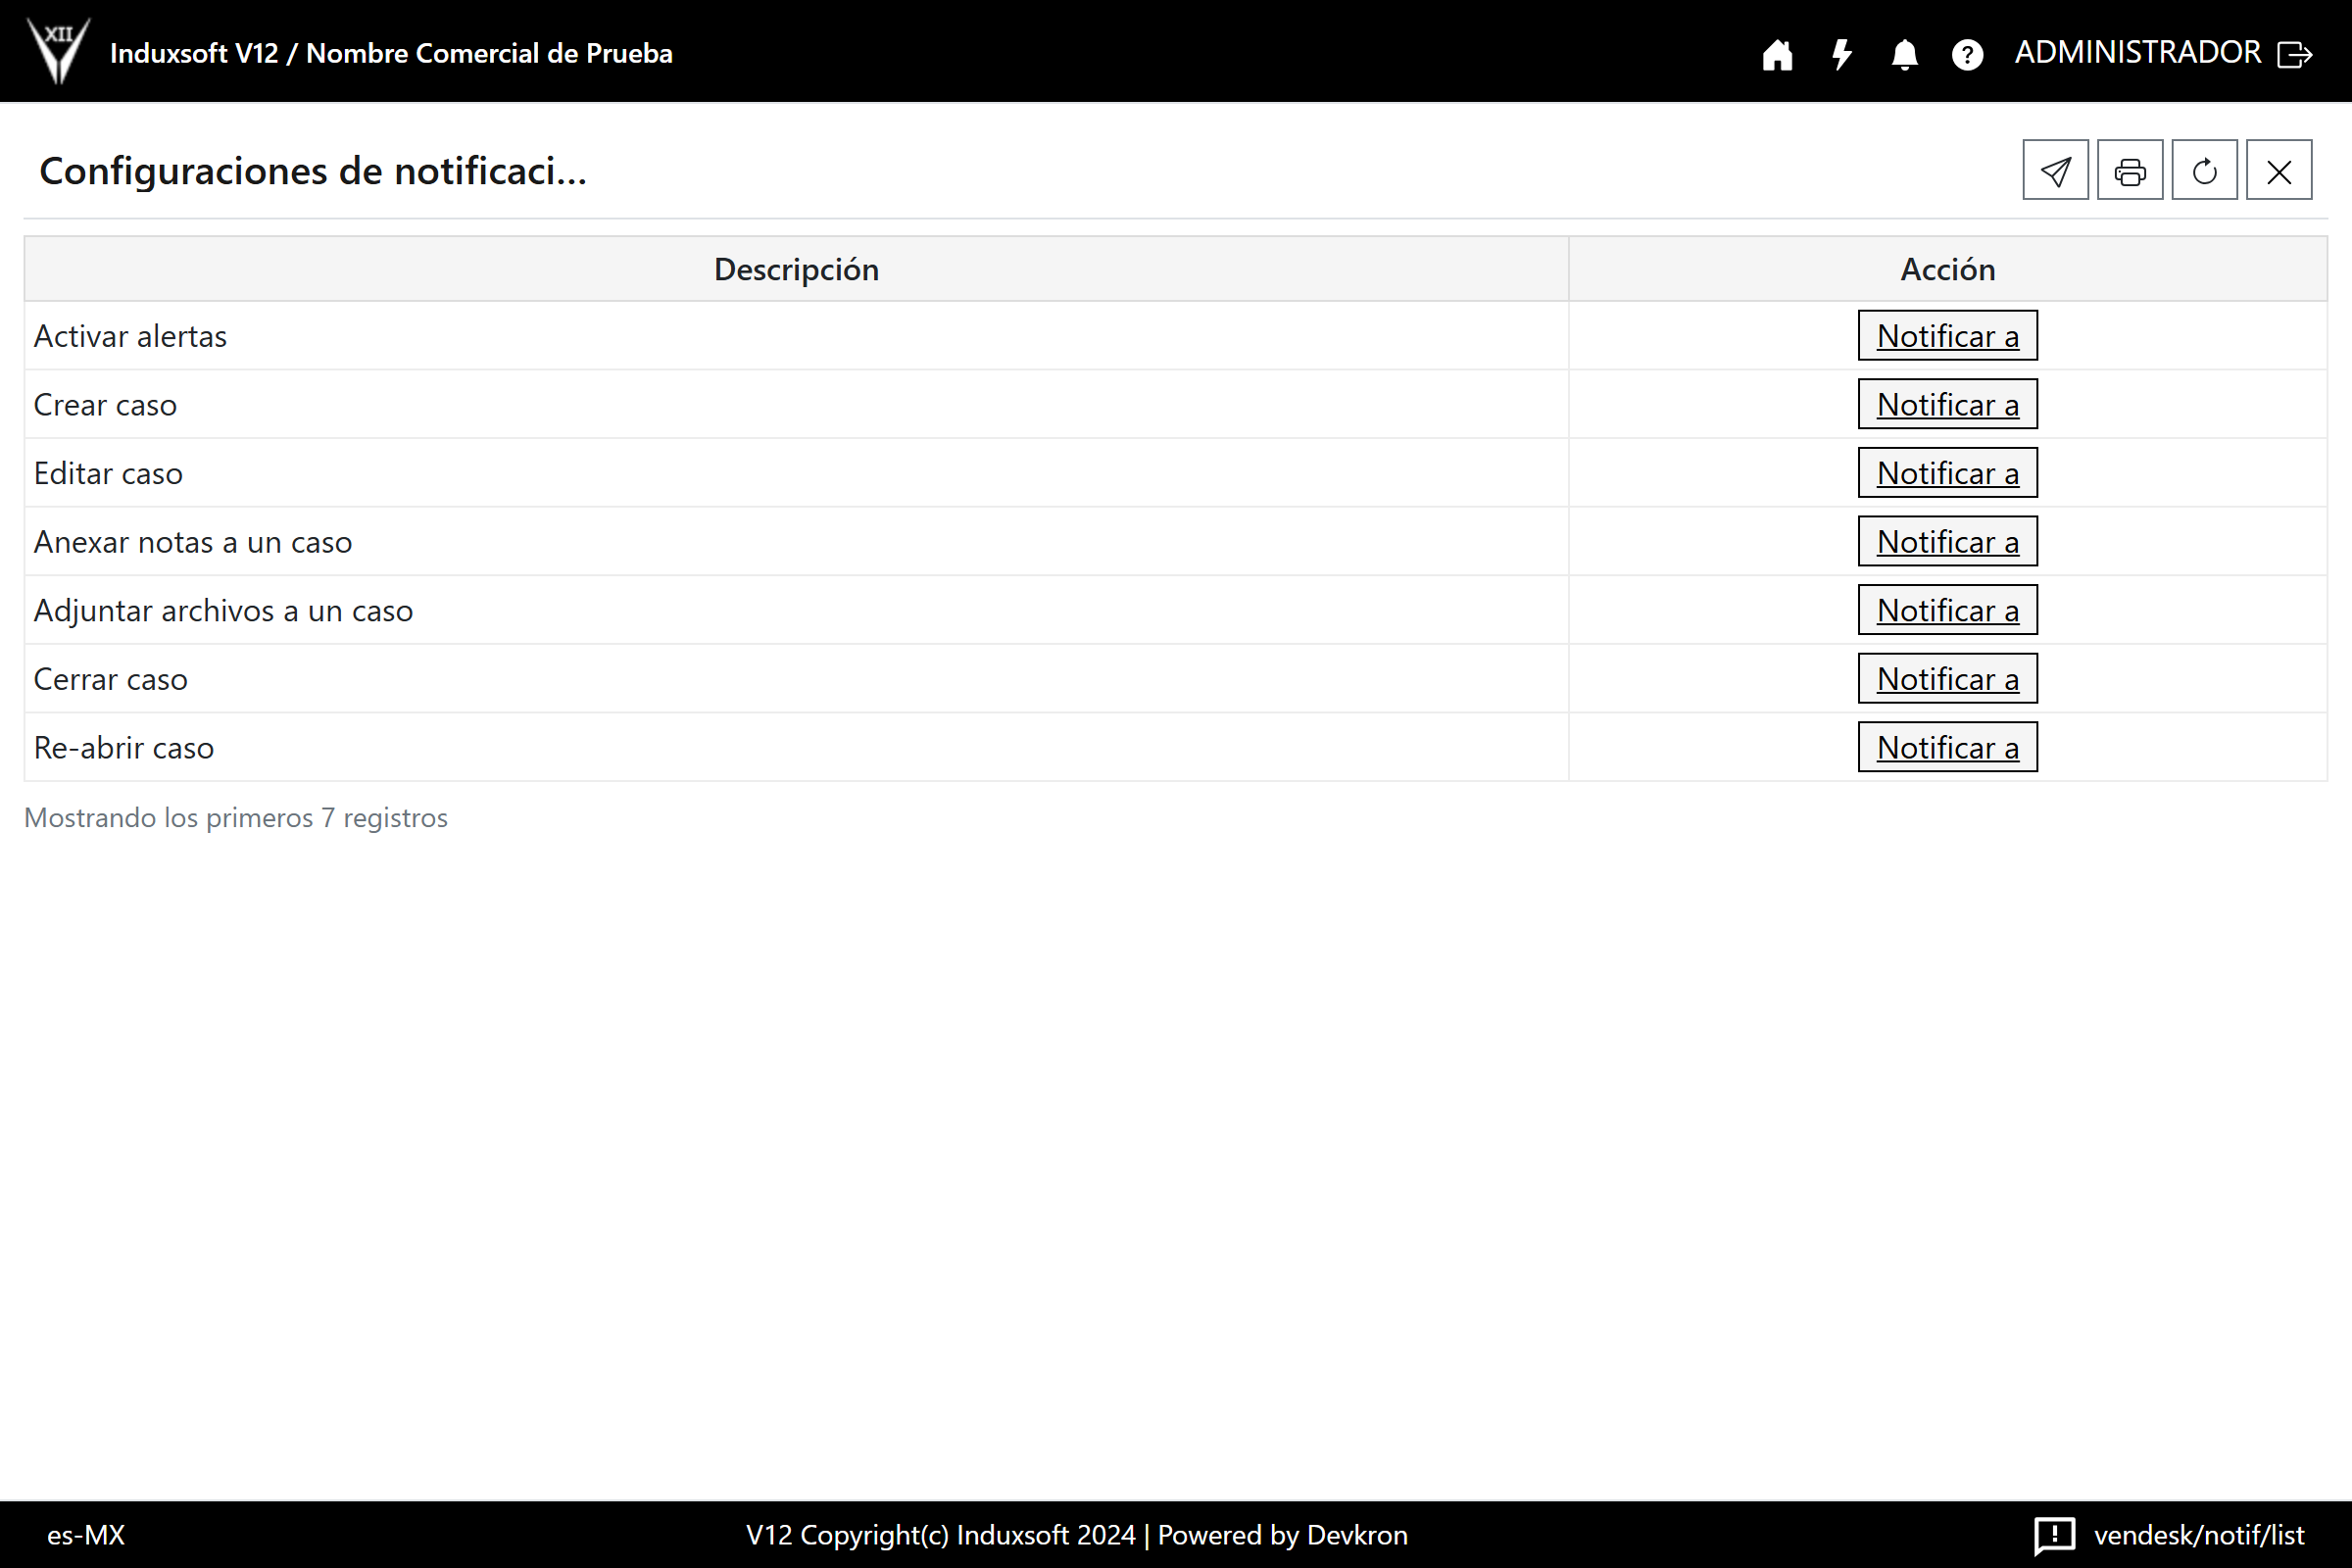Open the help question mark icon

click(x=1967, y=54)
